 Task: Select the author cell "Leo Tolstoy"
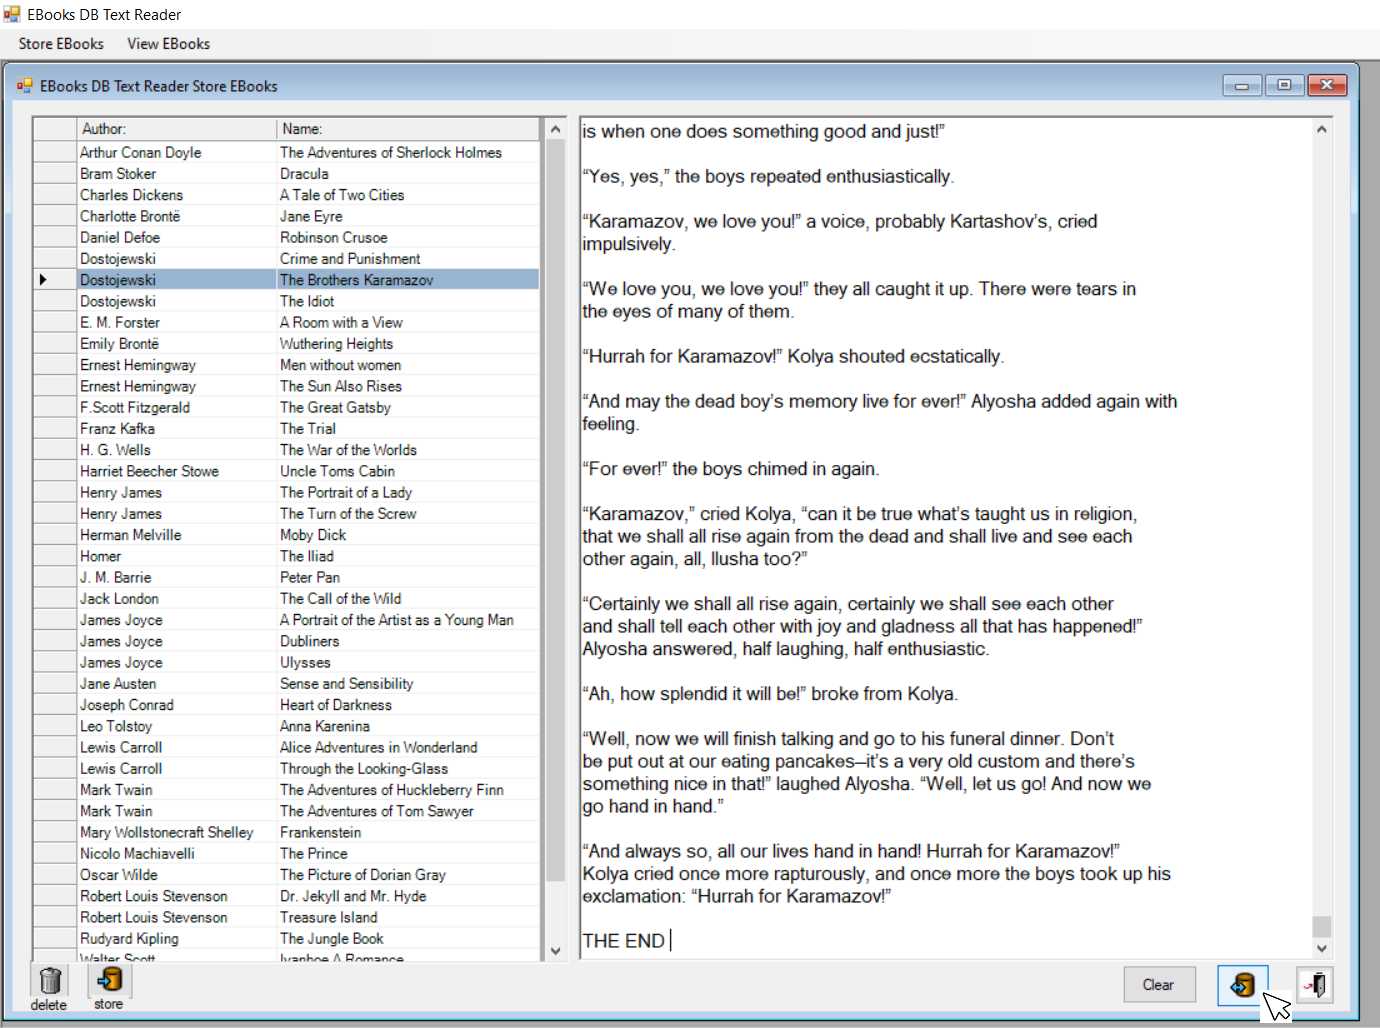tap(177, 726)
